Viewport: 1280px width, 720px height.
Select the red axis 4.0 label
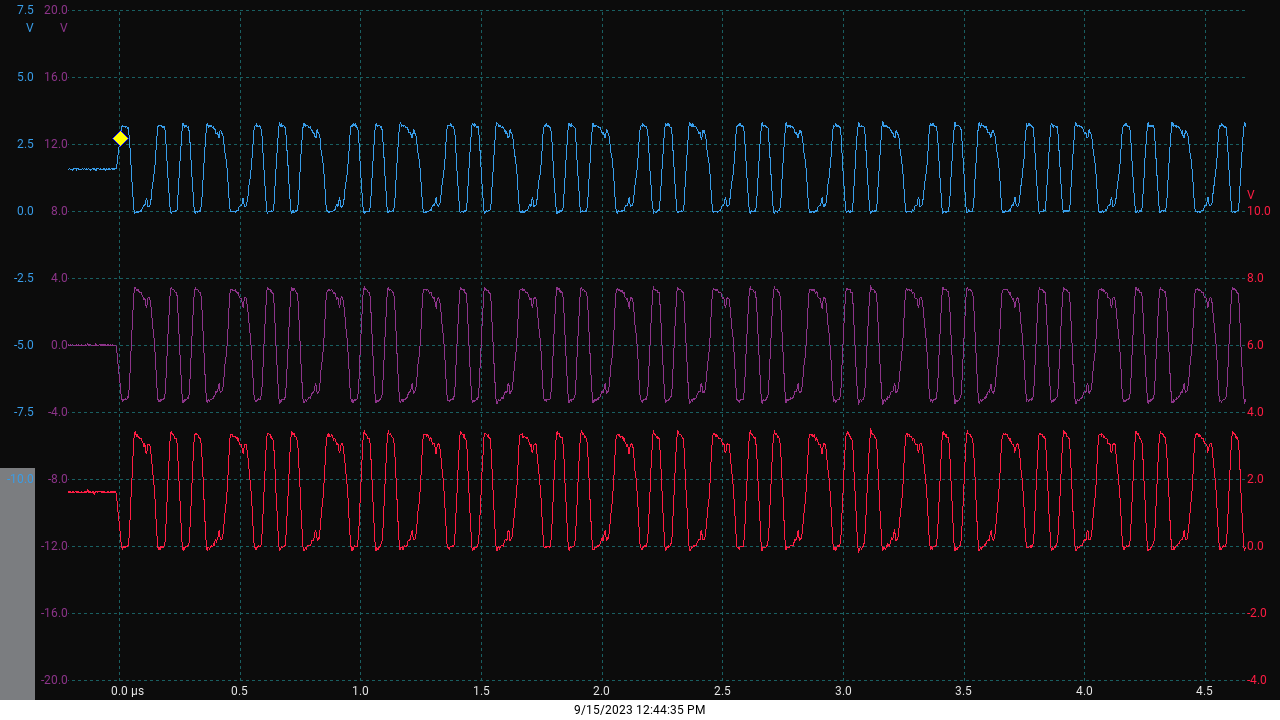pyautogui.click(x=1256, y=412)
